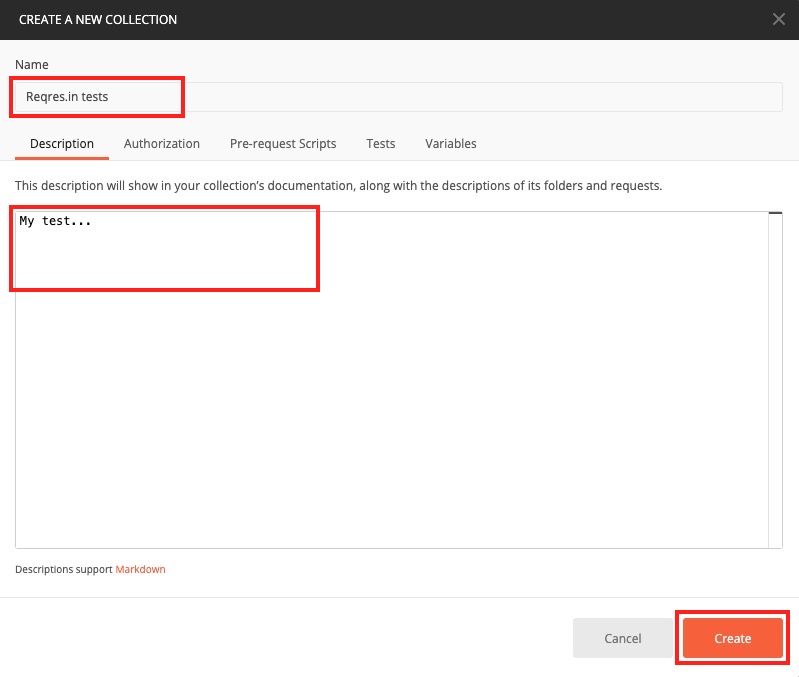799x677 pixels.
Task: Switch to the Description tab
Action: 62,144
